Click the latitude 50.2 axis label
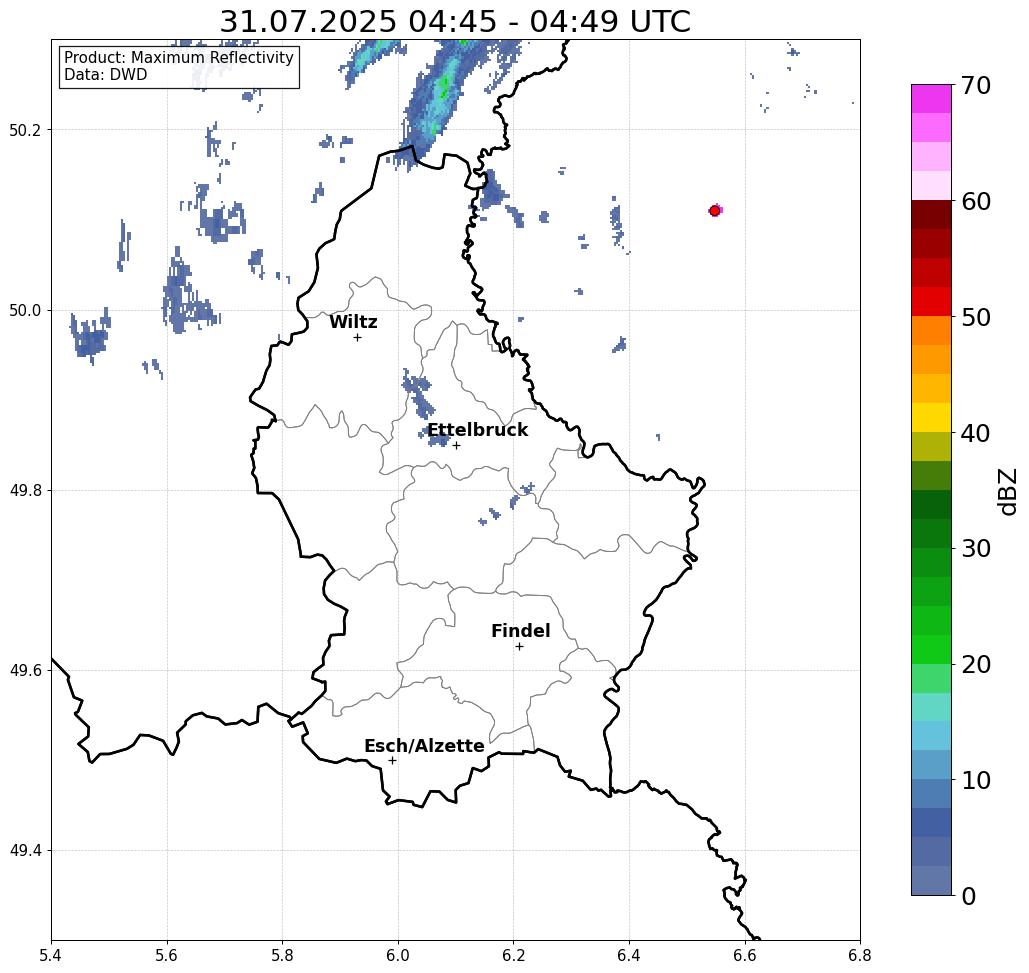This screenshot has height=973, width=1029. click(x=25, y=130)
